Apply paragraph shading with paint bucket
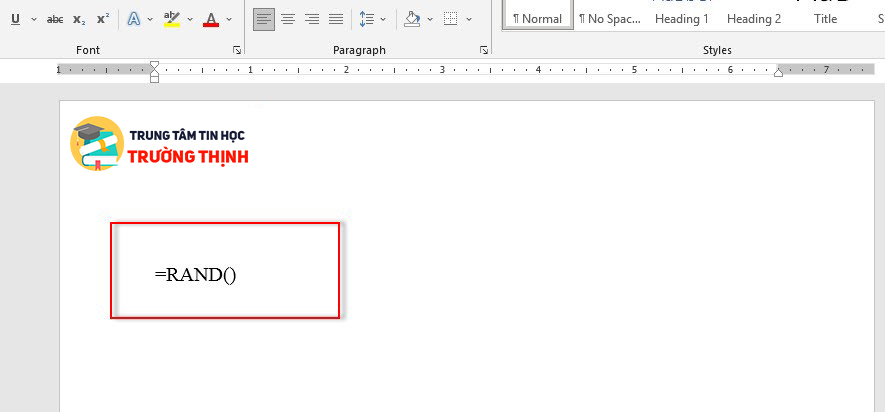 click(x=413, y=19)
